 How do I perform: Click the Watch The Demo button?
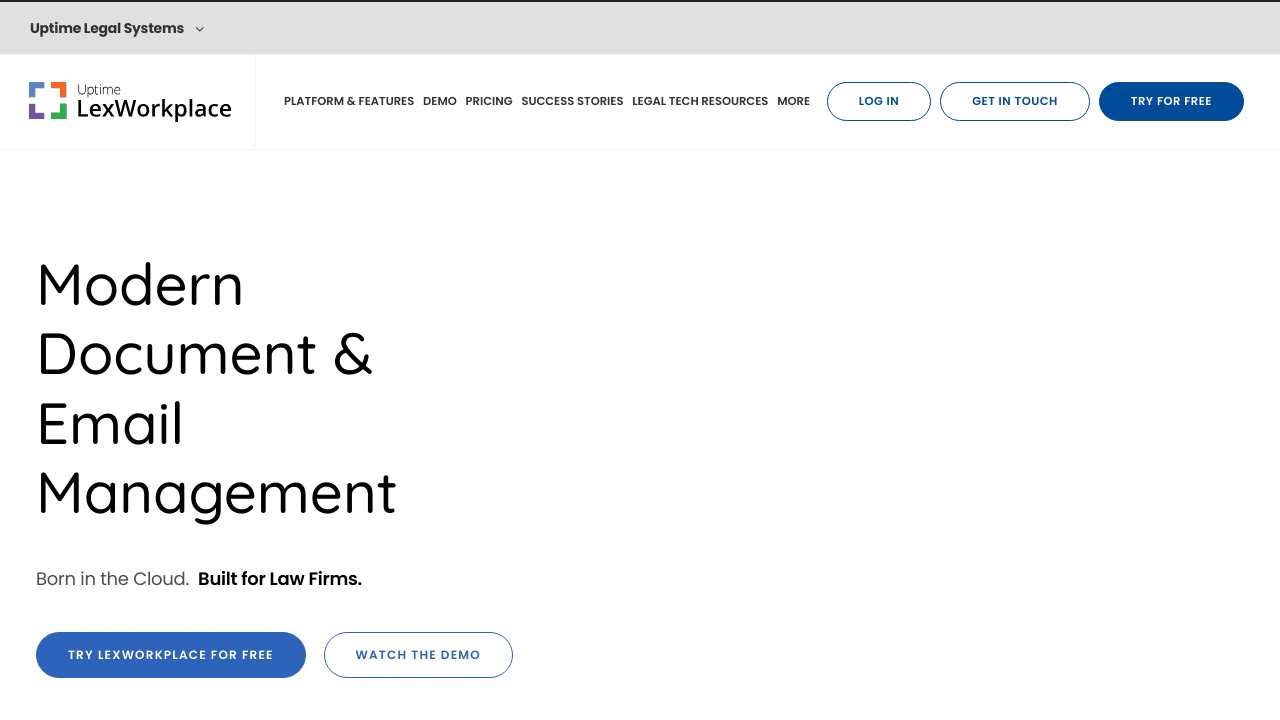(x=418, y=655)
